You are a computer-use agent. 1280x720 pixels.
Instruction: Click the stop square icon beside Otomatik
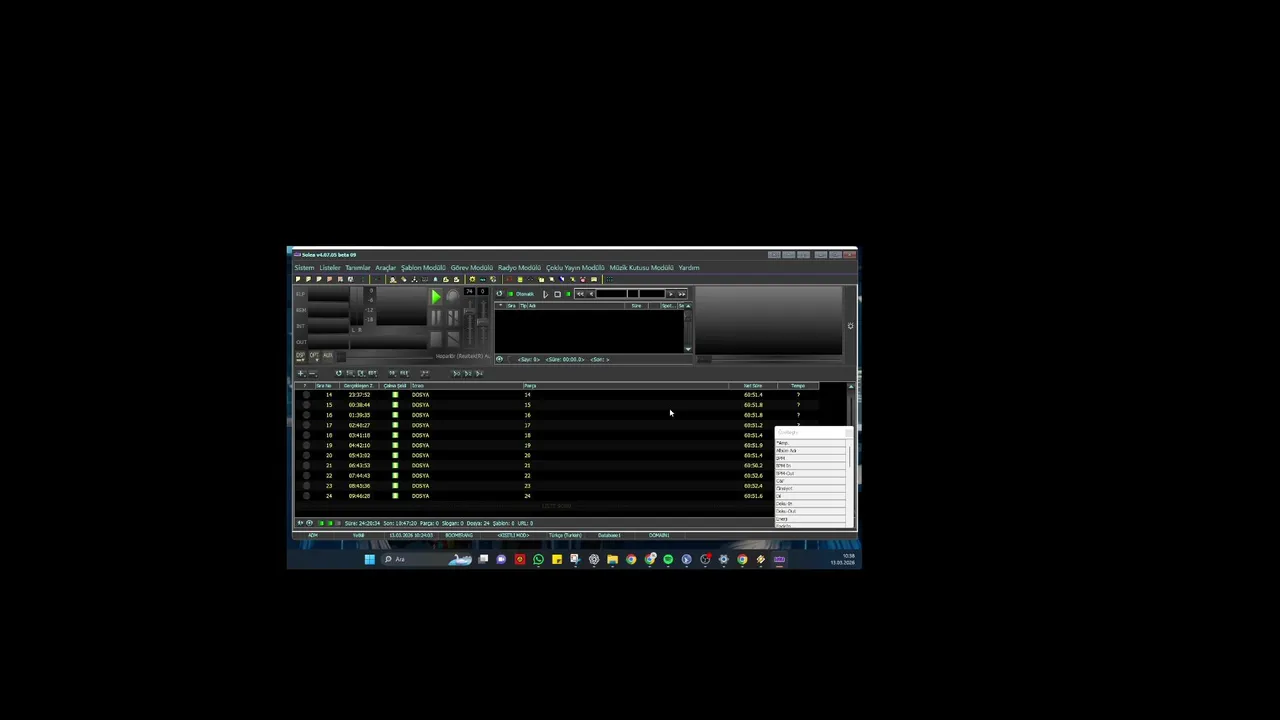click(x=557, y=294)
